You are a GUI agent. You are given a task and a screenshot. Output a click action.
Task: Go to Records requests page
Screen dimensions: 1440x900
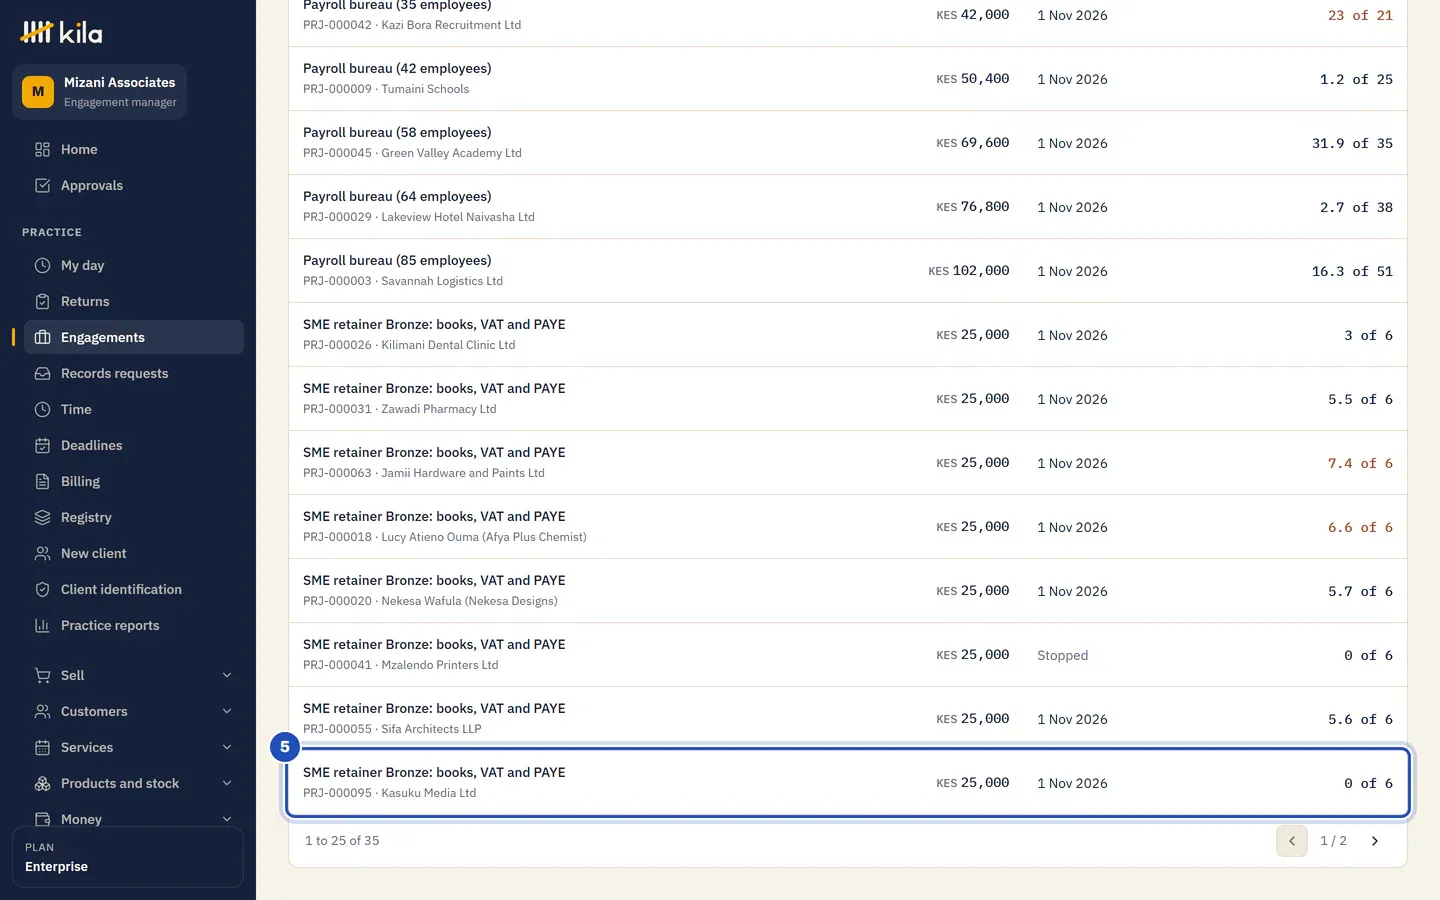[134, 374]
